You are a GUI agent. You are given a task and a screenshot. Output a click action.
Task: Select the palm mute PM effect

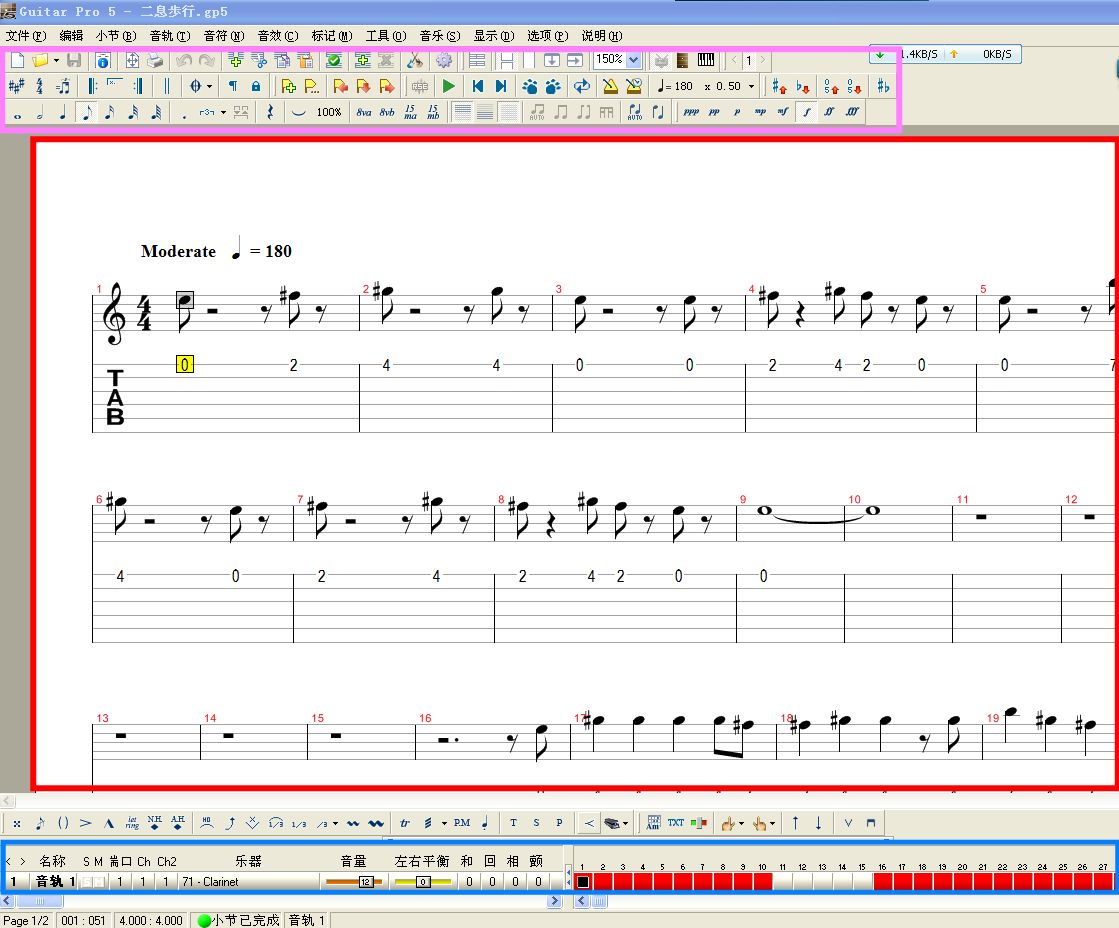point(462,823)
